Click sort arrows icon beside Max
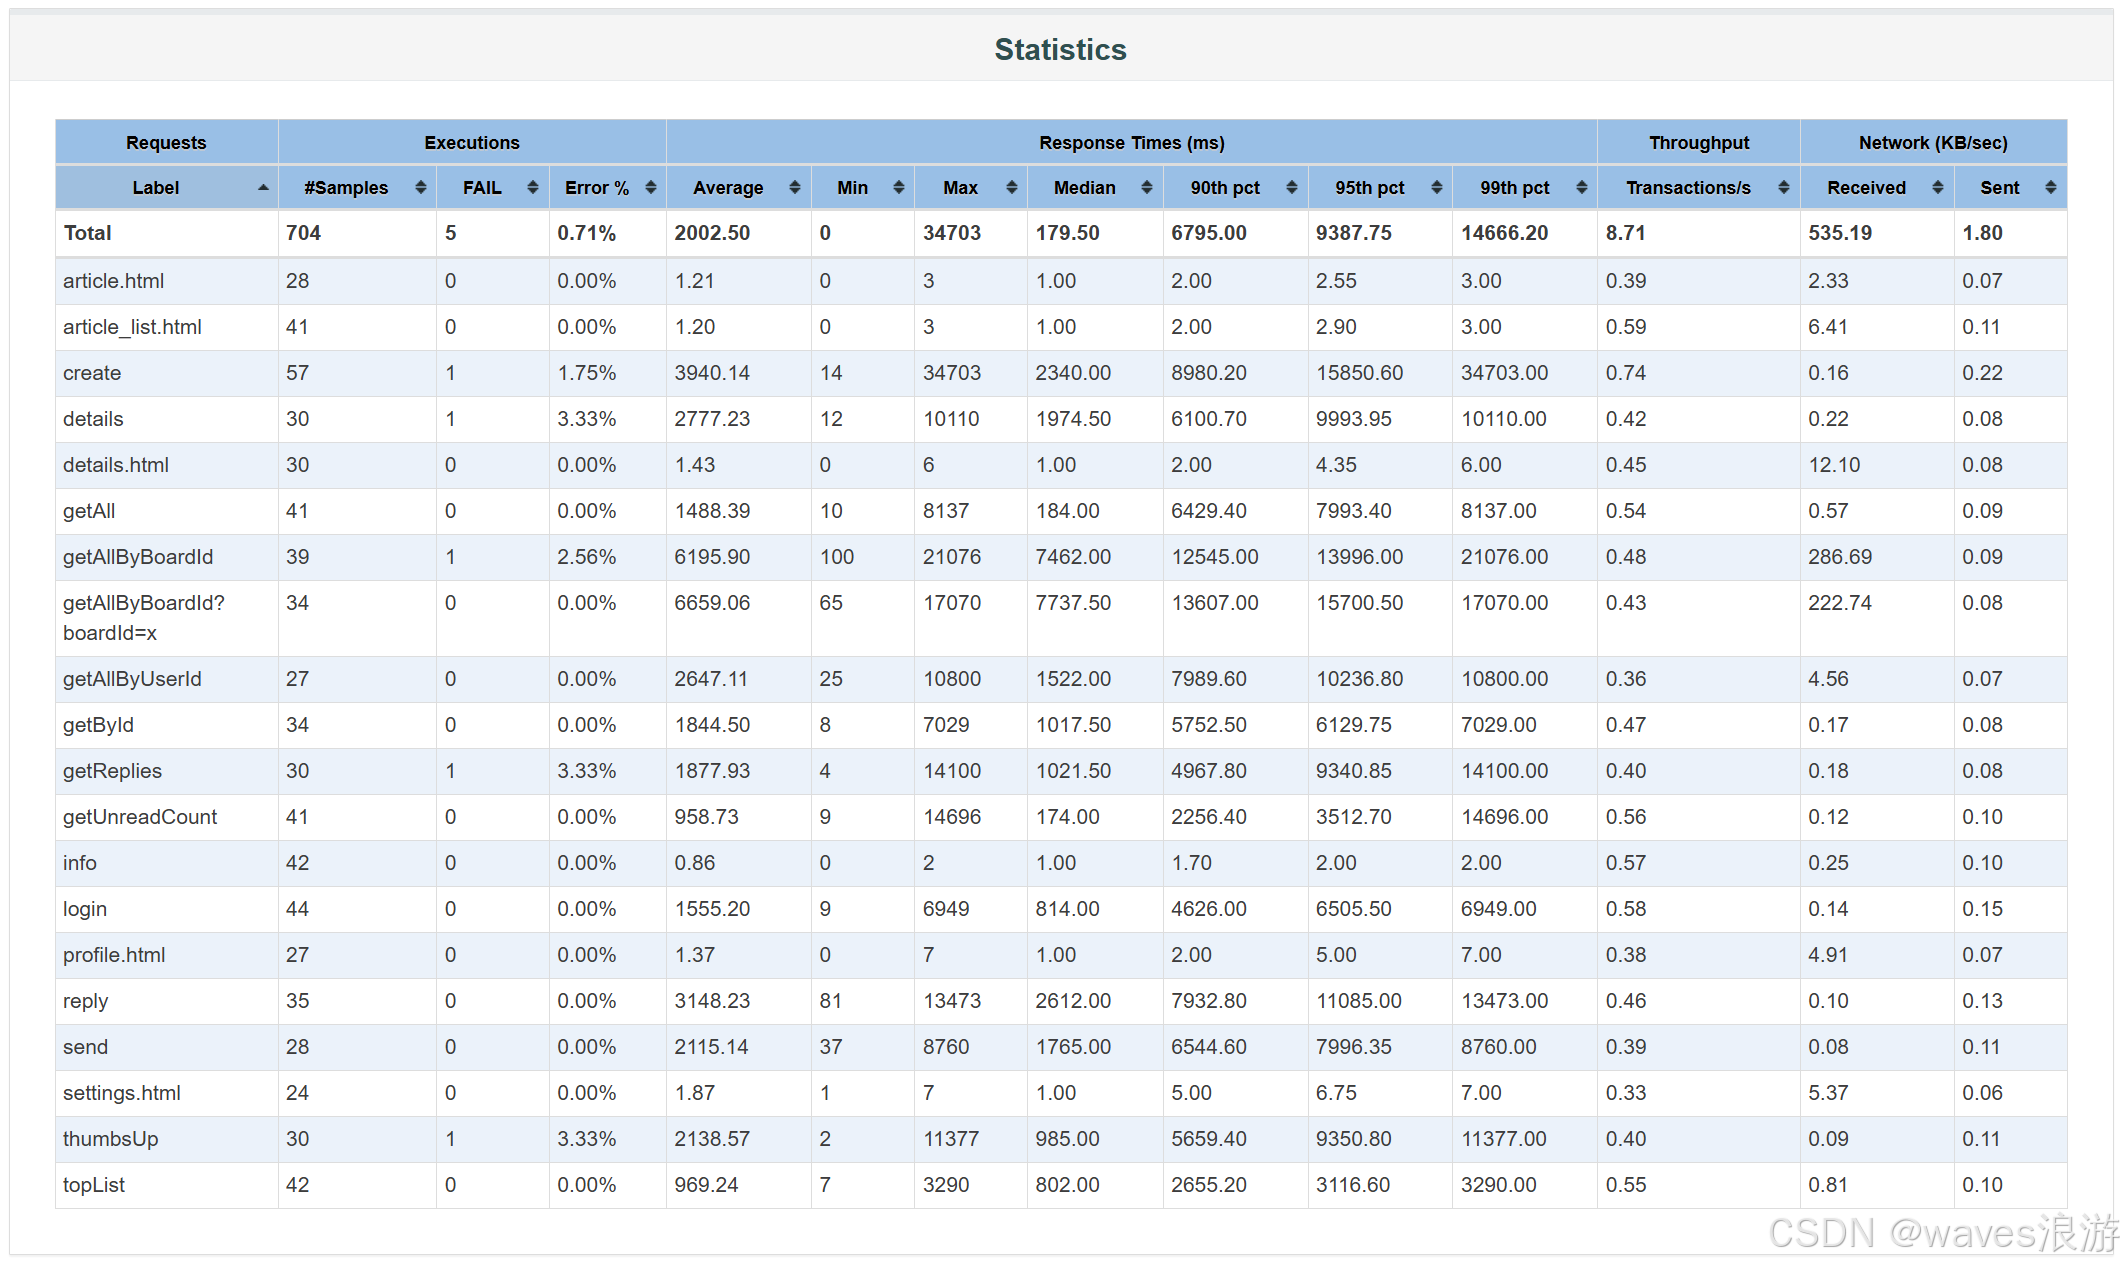Image resolution: width=2124 pixels, height=1269 pixels. click(x=1012, y=188)
